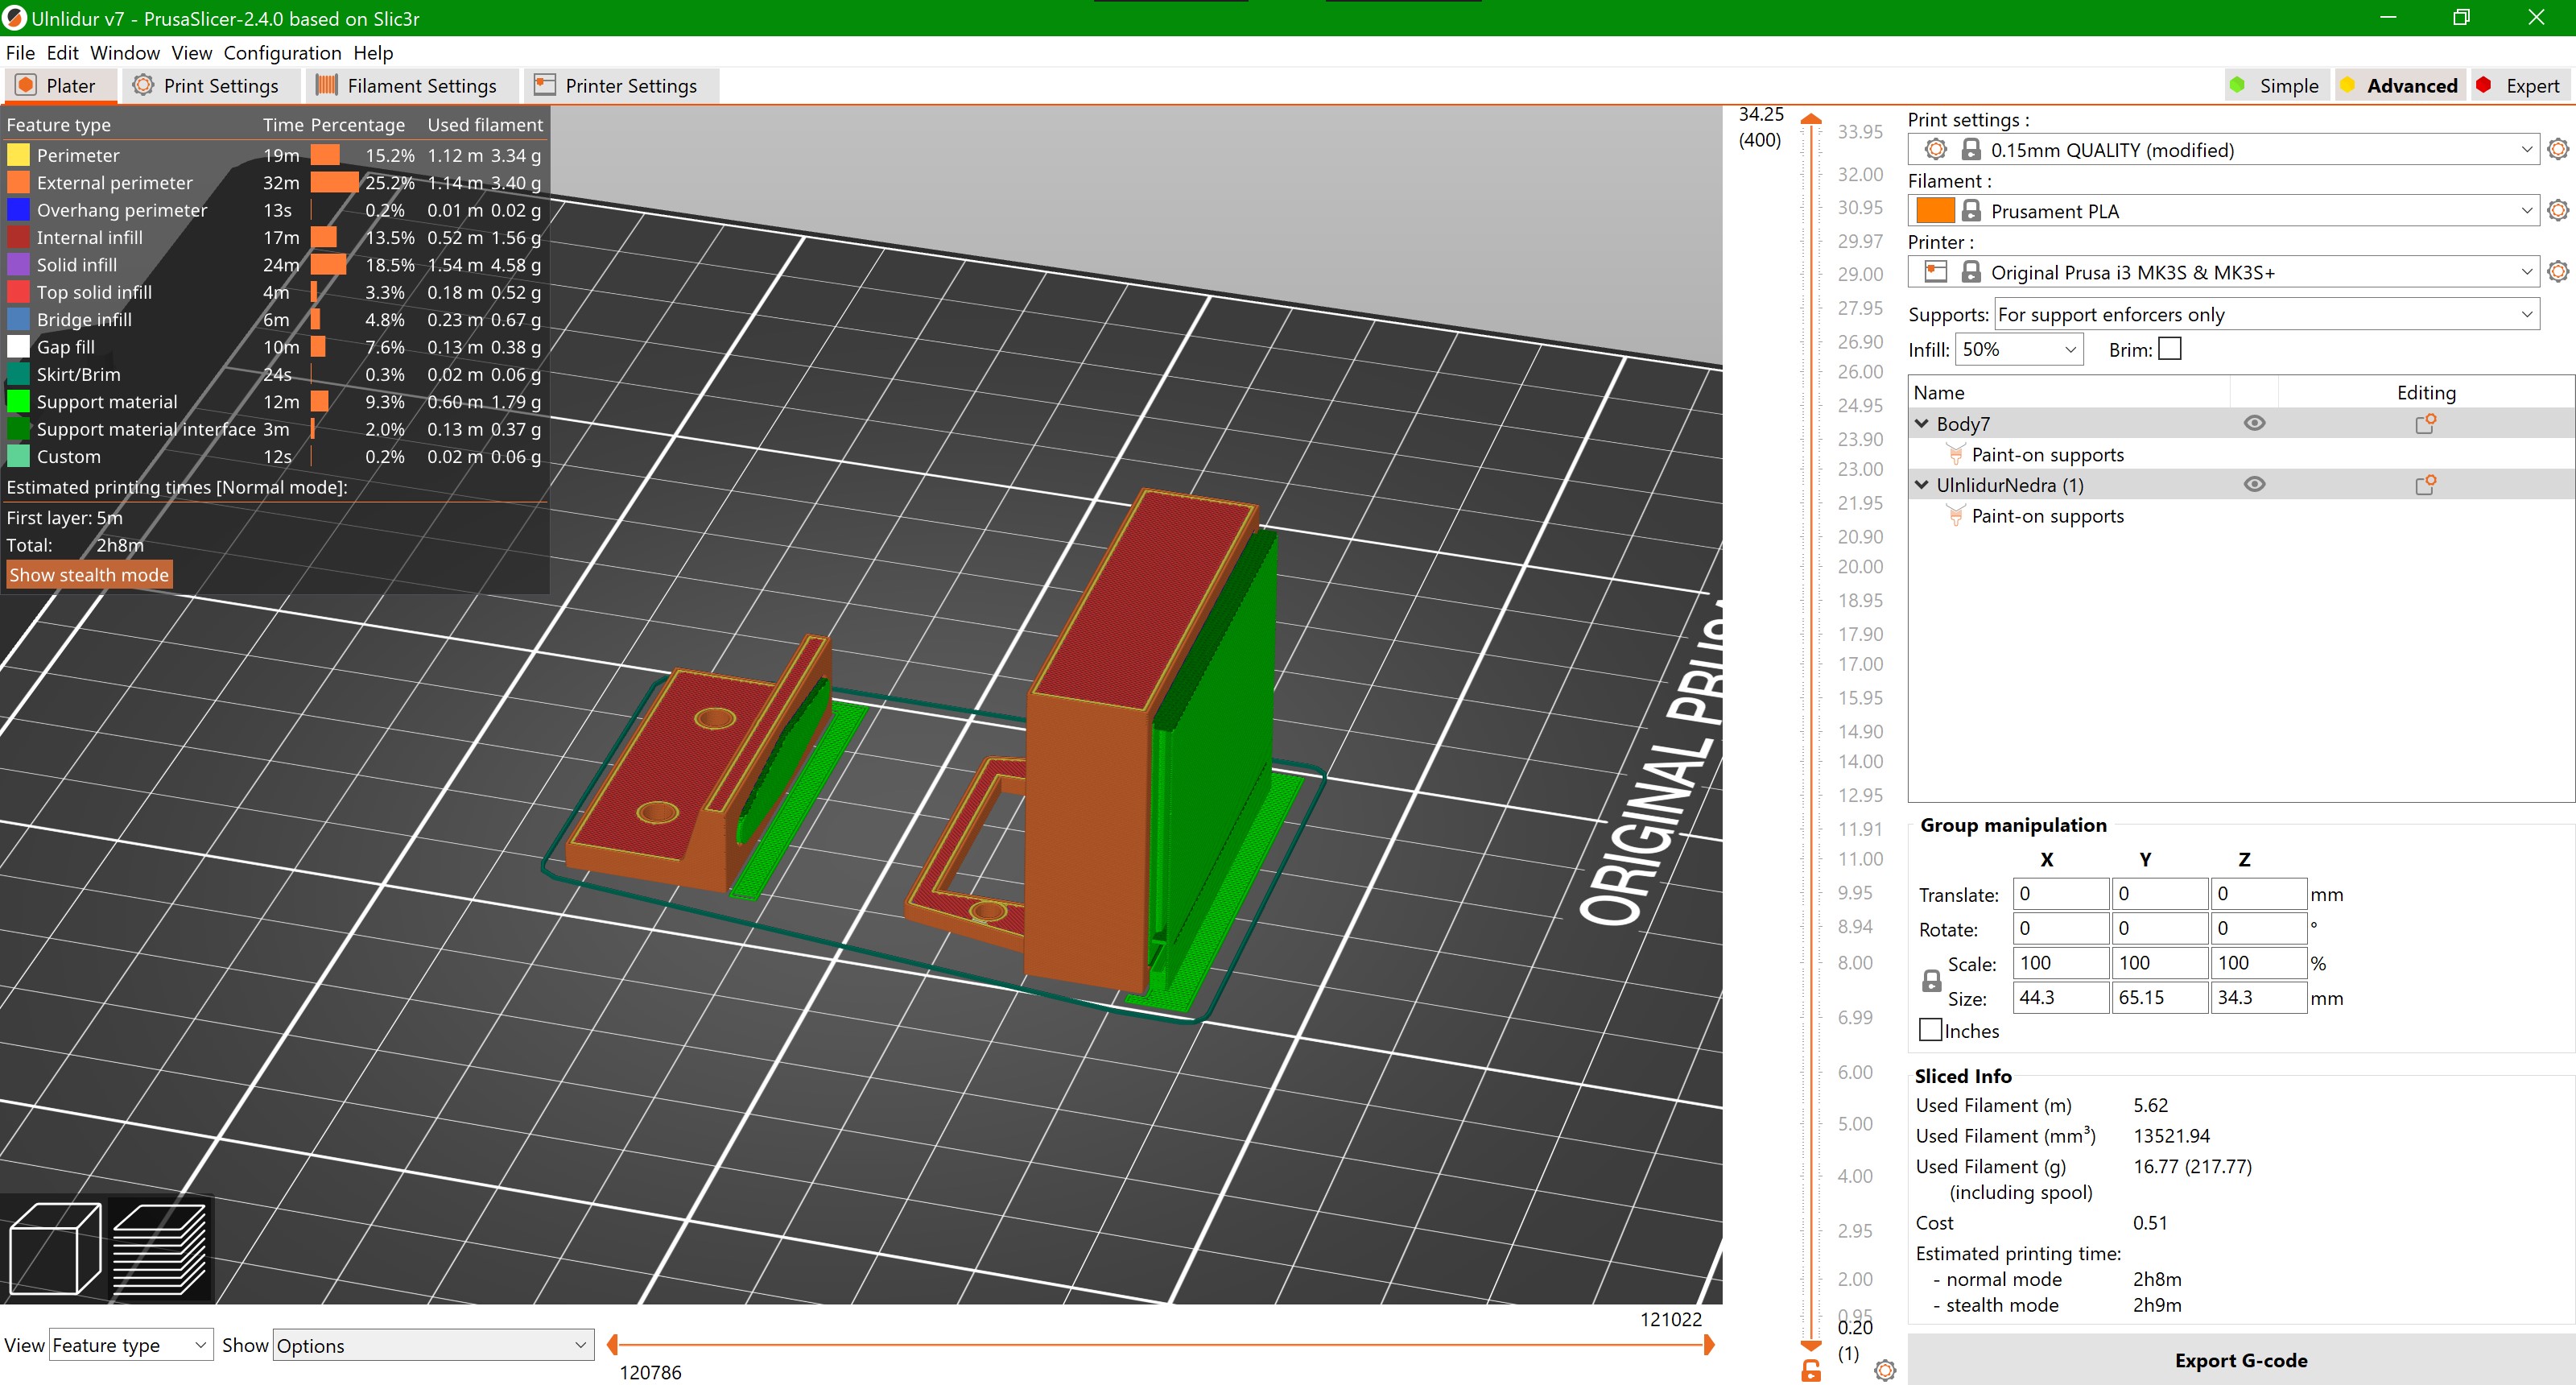Switch to Expert mode
2576x1385 pixels.
(2520, 85)
